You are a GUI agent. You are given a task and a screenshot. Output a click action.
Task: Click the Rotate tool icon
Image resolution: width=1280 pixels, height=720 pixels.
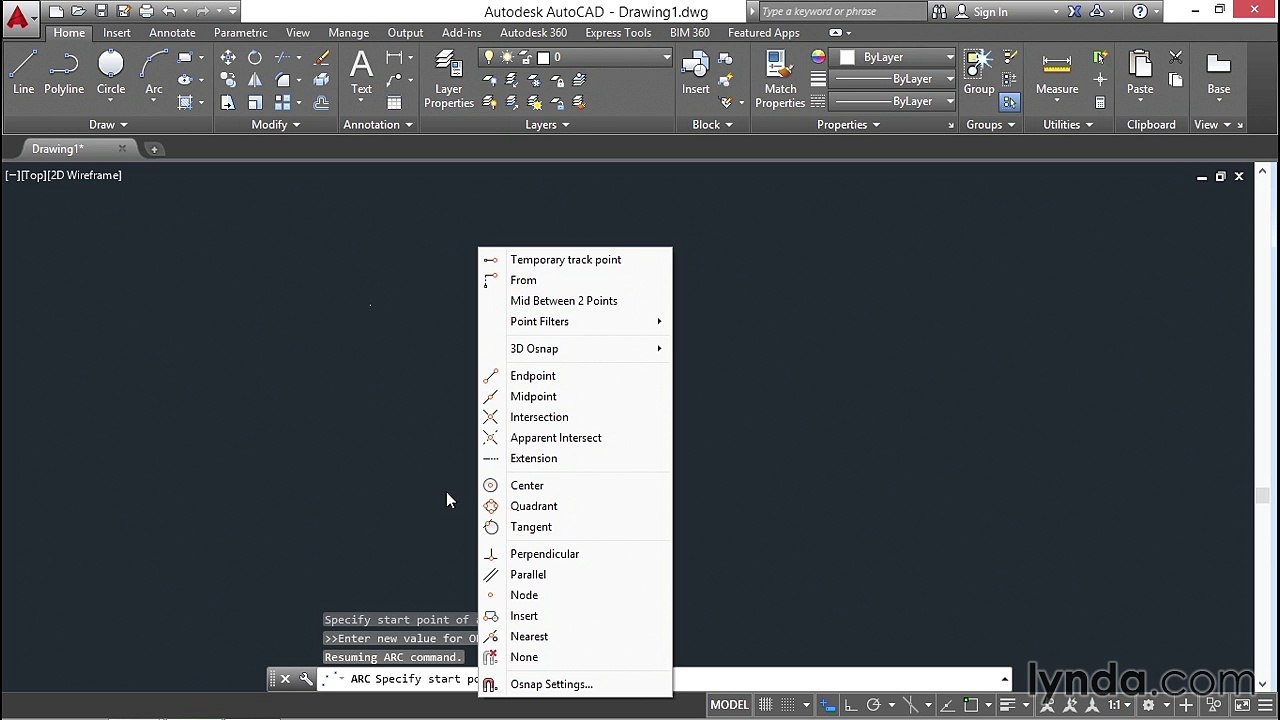point(255,58)
